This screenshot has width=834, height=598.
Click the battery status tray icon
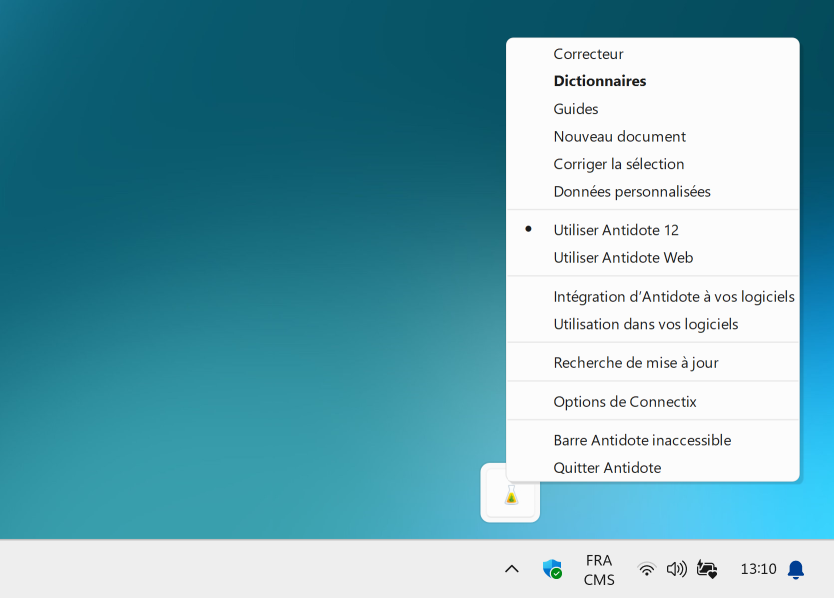[x=707, y=569]
